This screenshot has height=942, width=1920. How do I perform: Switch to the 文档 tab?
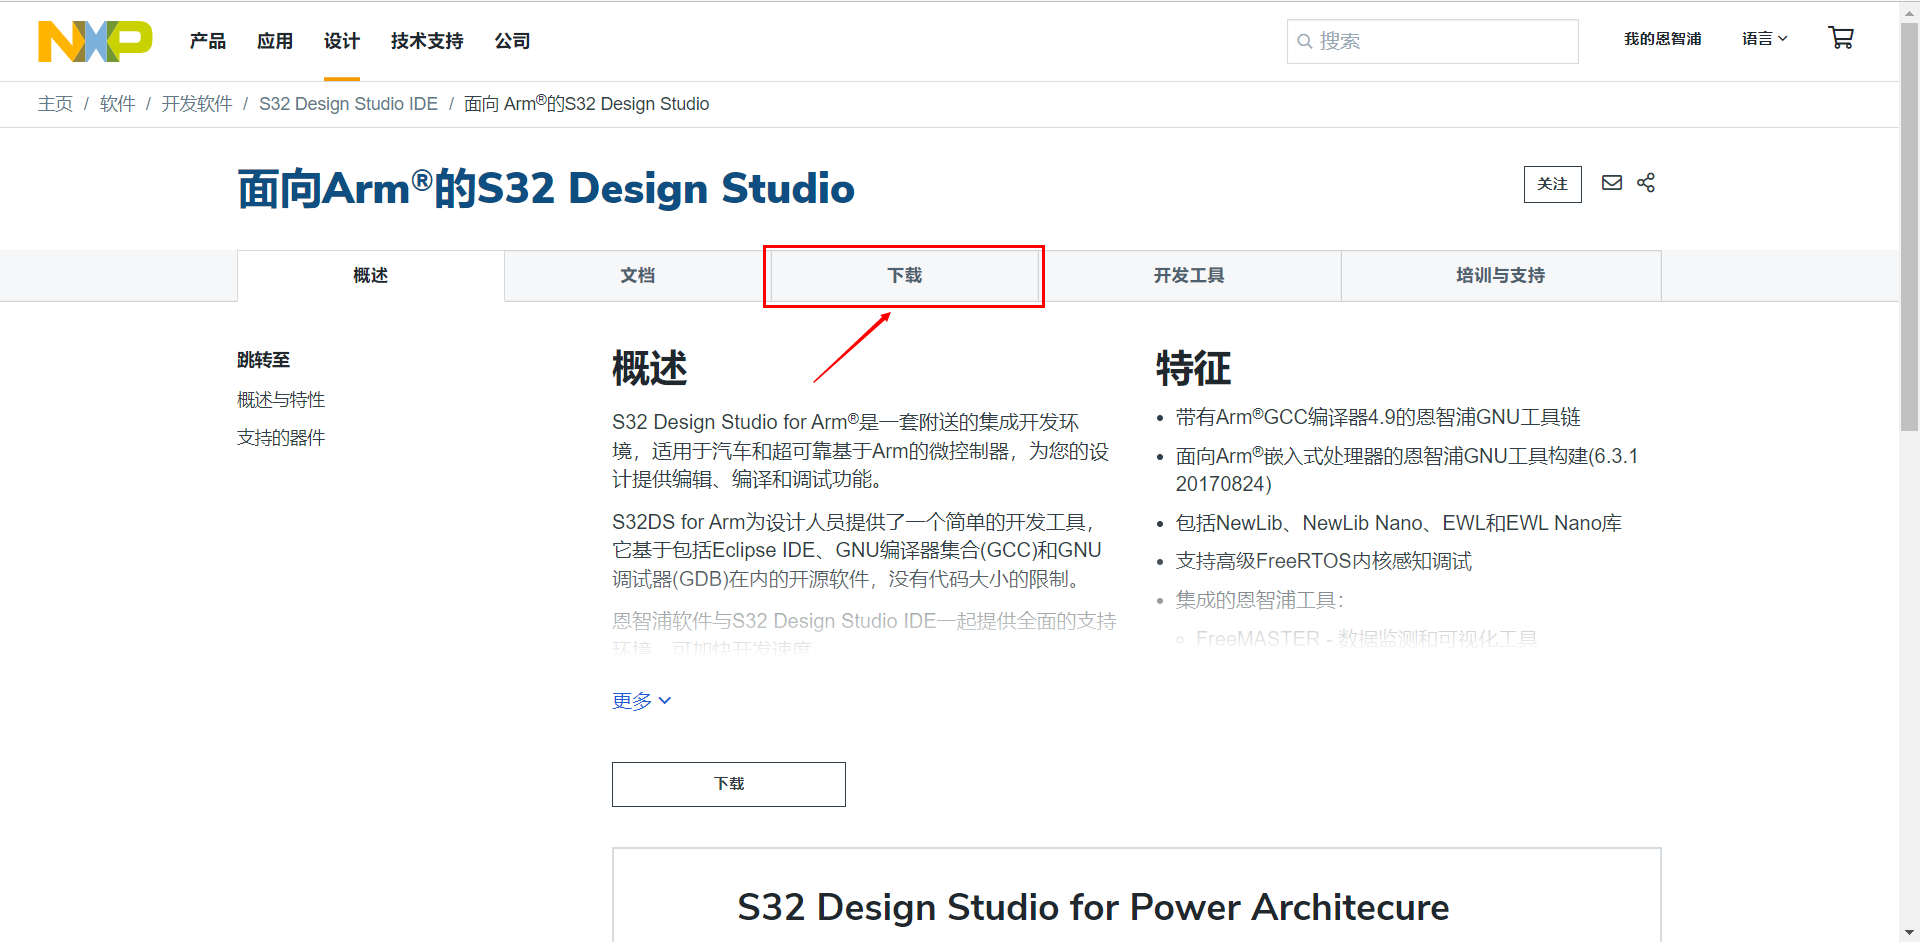pyautogui.click(x=636, y=275)
